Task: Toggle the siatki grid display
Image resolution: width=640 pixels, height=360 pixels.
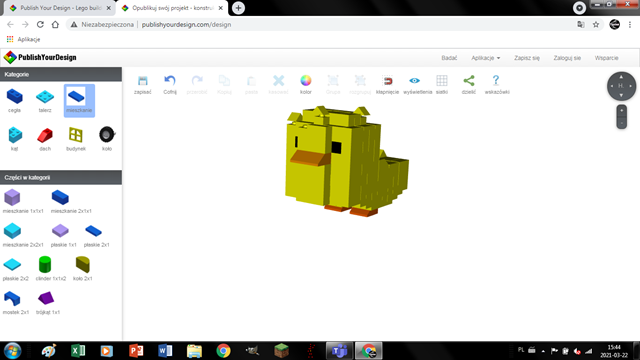Action: (x=442, y=81)
